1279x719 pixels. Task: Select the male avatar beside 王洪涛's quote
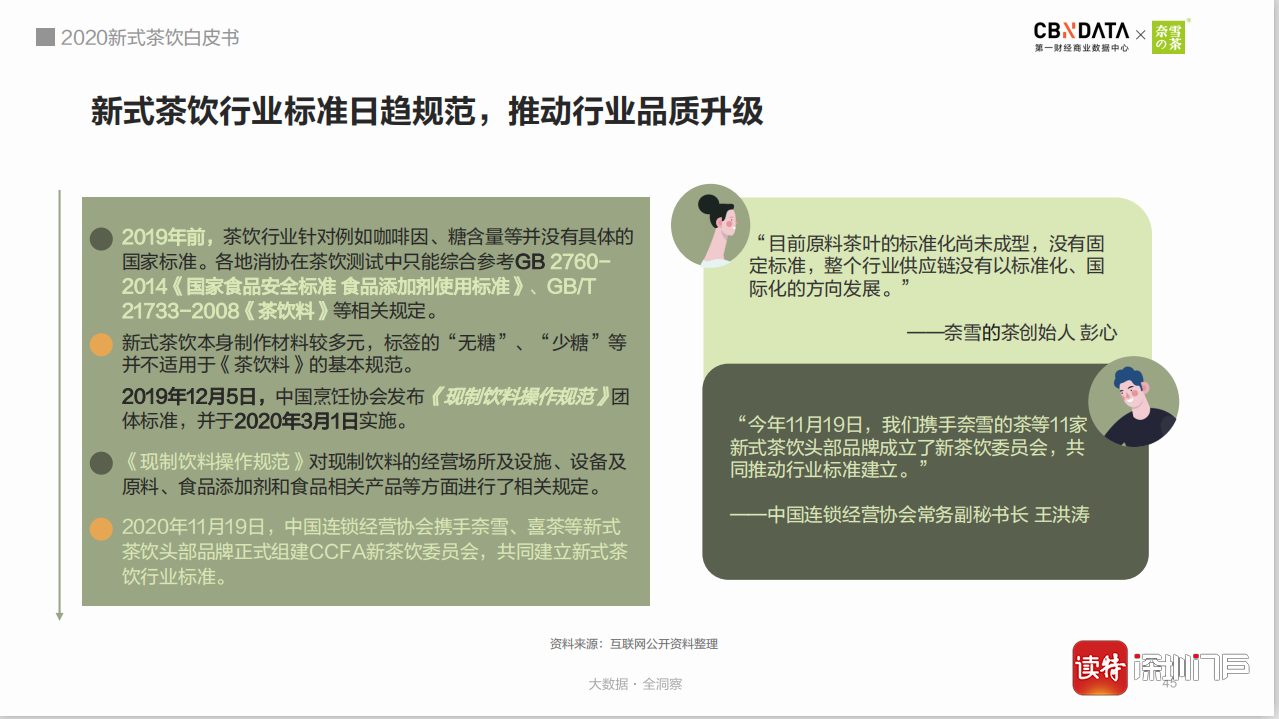click(1133, 401)
